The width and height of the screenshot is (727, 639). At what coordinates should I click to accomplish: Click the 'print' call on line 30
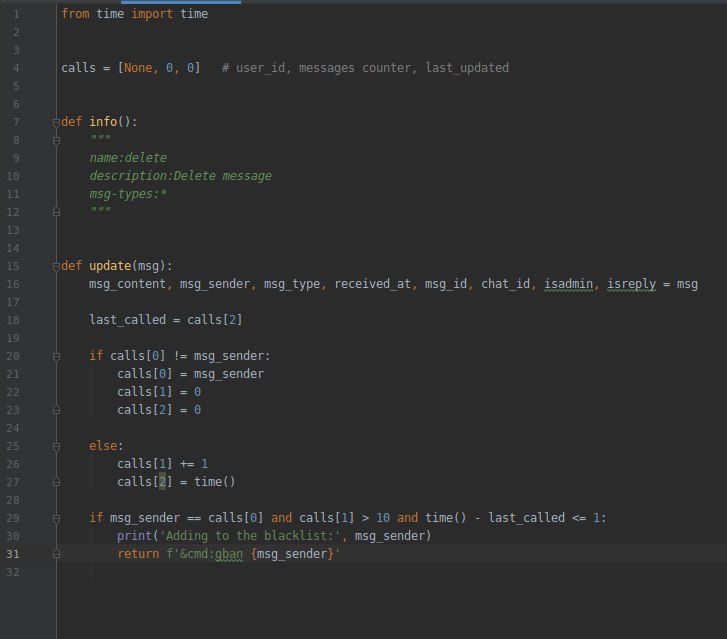[x=134, y=536]
